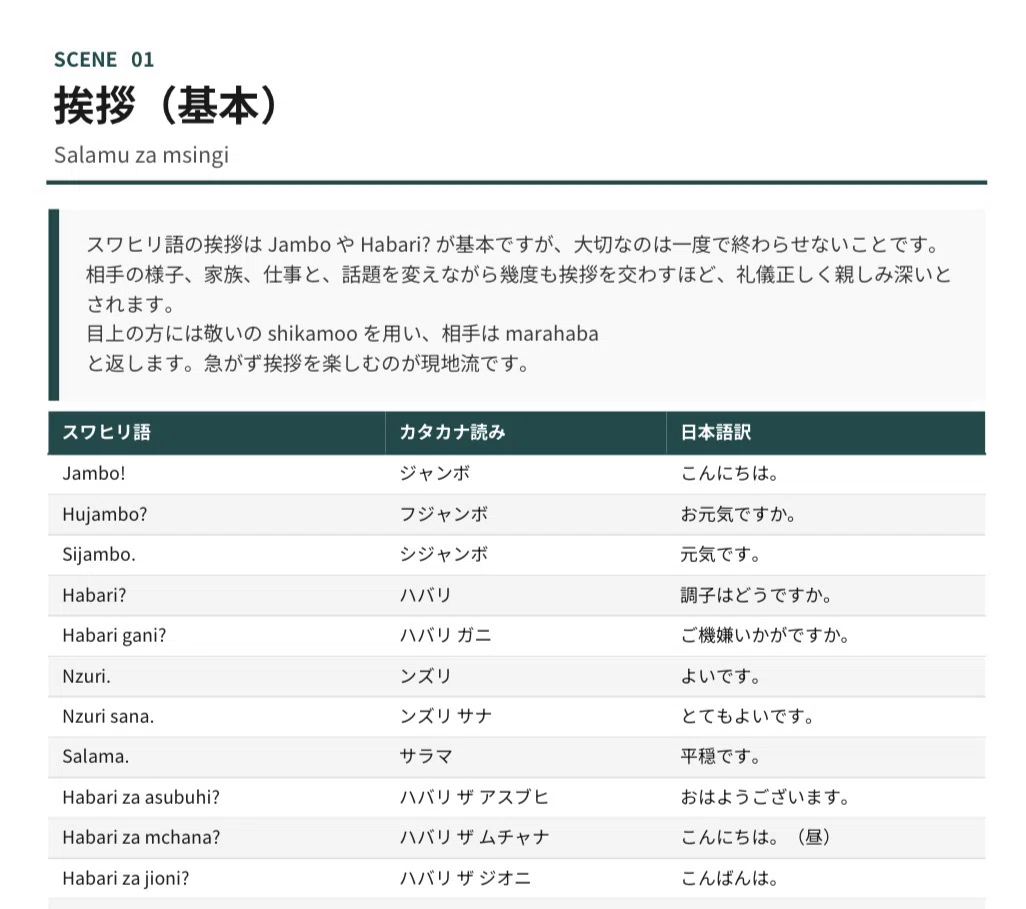Click the Nzuri. table cell

click(217, 676)
